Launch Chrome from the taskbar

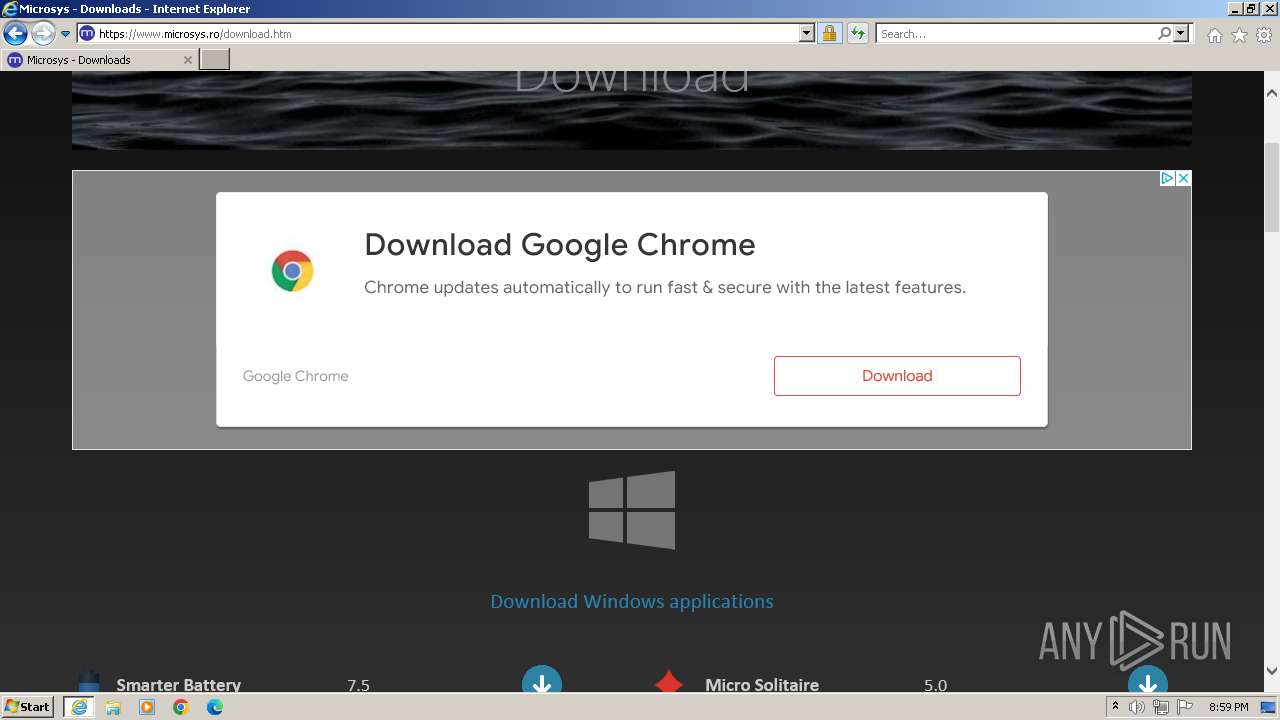(x=181, y=707)
